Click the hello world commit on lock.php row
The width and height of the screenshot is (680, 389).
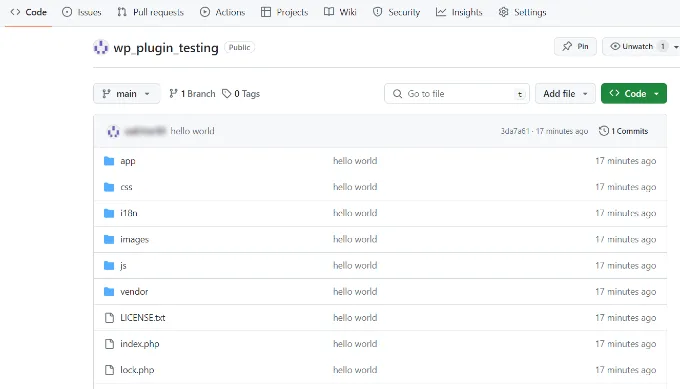[x=355, y=370]
